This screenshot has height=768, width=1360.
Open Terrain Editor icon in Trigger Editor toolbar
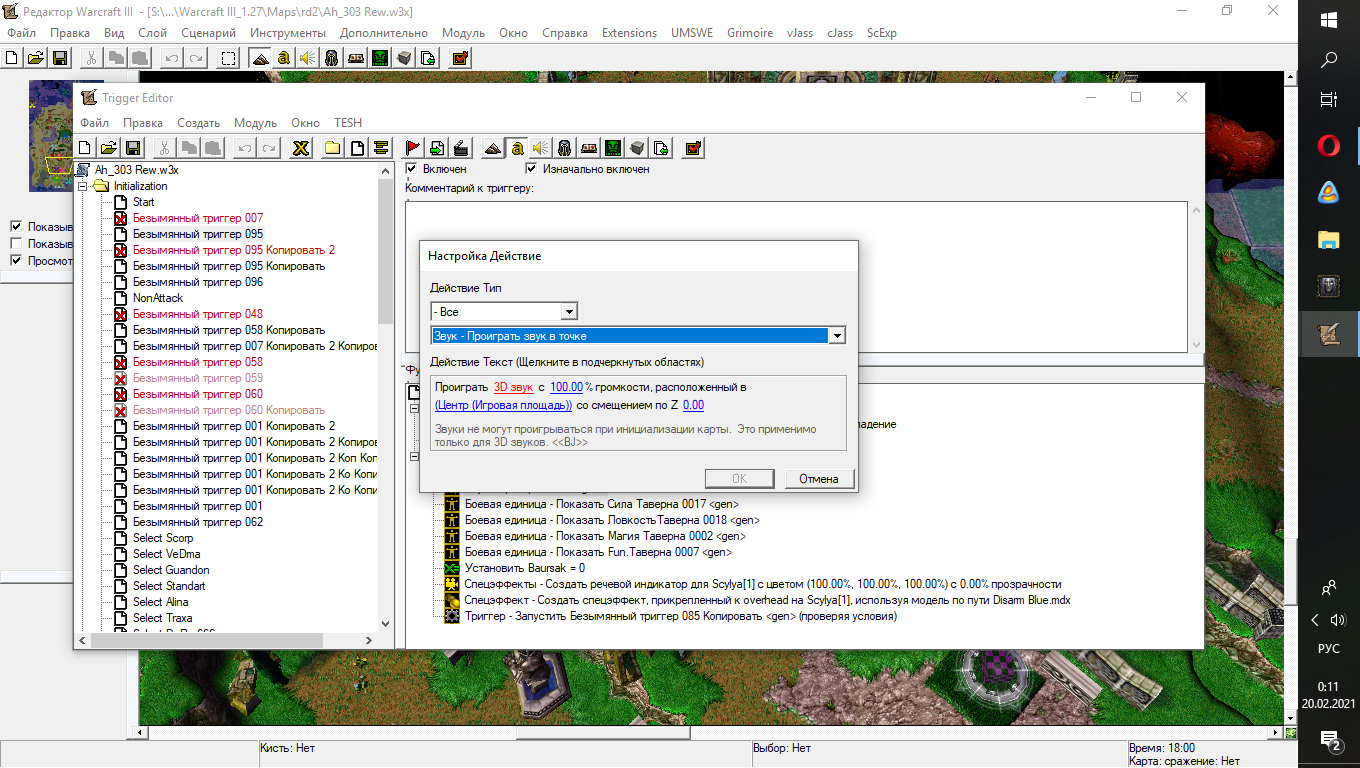(492, 148)
